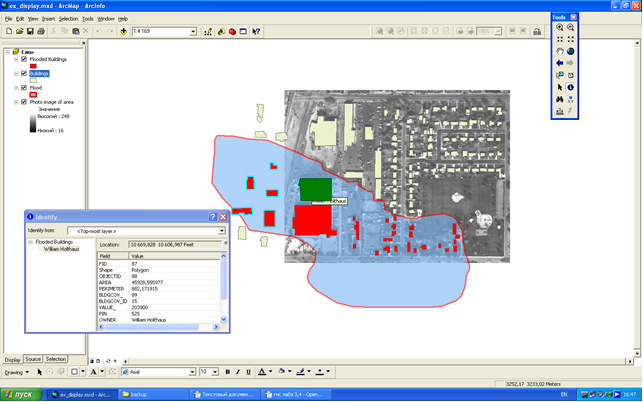Image resolution: width=643 pixels, height=402 pixels.
Task: Toggle the Buildings layer visibility
Action: pyautogui.click(x=24, y=73)
